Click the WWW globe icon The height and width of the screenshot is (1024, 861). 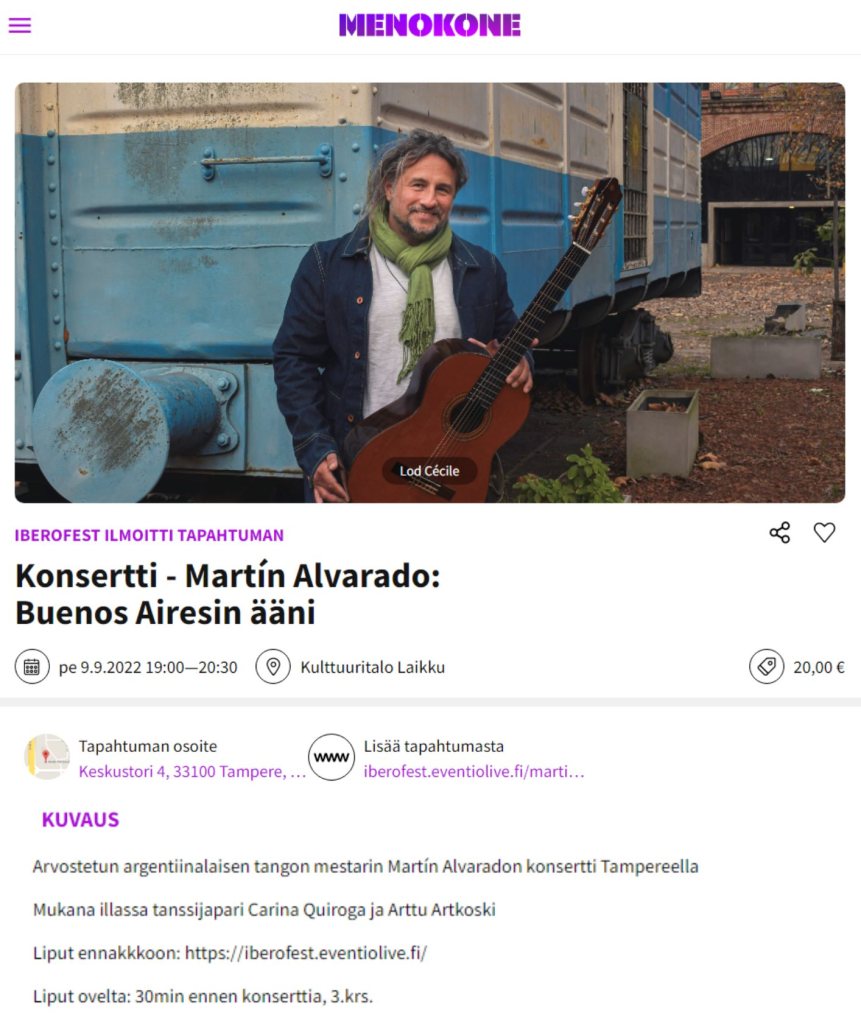[331, 757]
